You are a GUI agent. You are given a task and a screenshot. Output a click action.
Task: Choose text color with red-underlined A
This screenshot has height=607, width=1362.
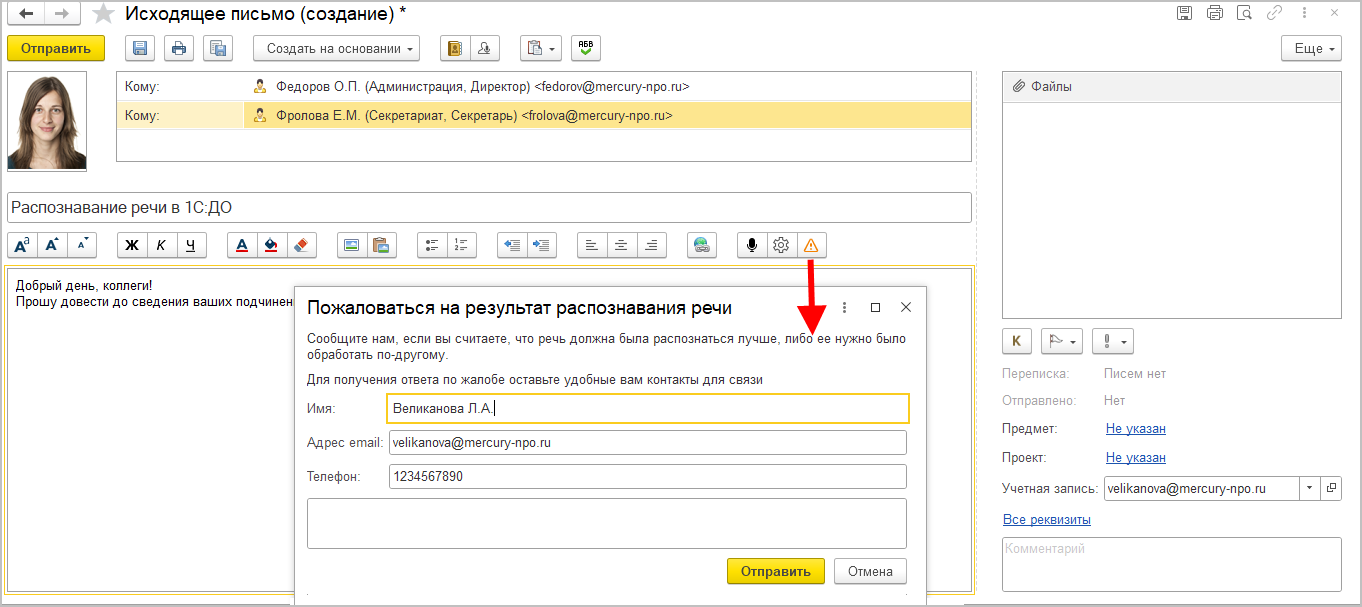click(x=242, y=245)
